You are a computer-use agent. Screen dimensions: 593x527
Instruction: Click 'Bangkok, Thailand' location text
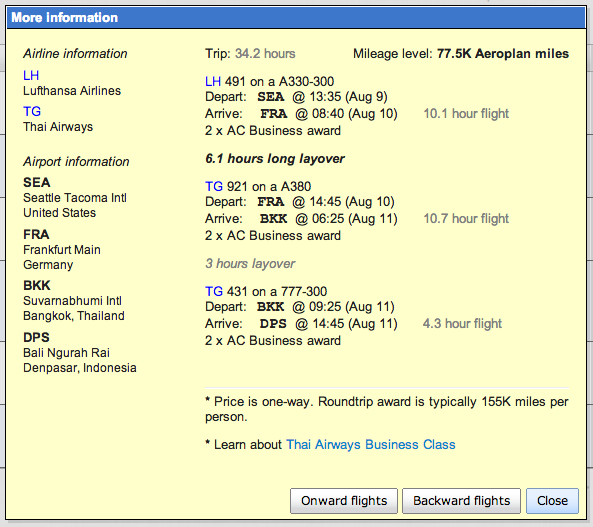pos(74,316)
